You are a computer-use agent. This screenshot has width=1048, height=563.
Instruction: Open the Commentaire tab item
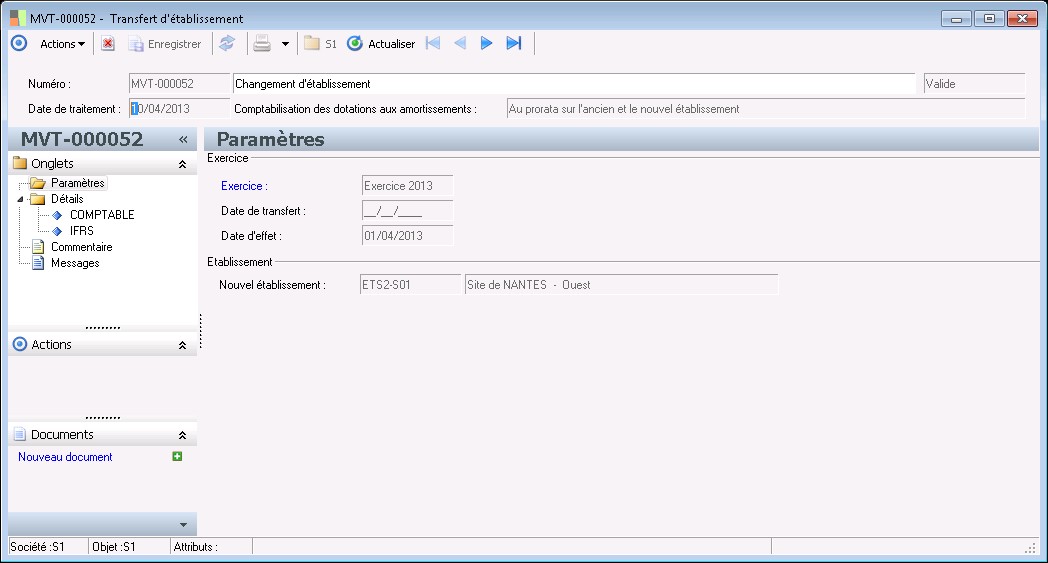point(82,247)
